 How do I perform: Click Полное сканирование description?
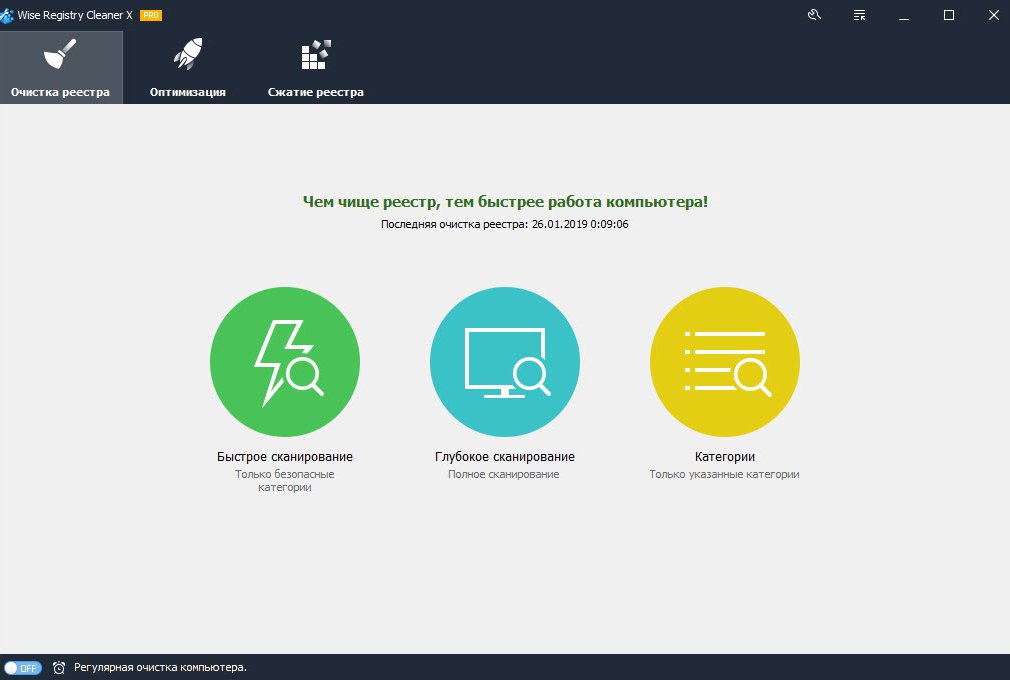click(504, 474)
